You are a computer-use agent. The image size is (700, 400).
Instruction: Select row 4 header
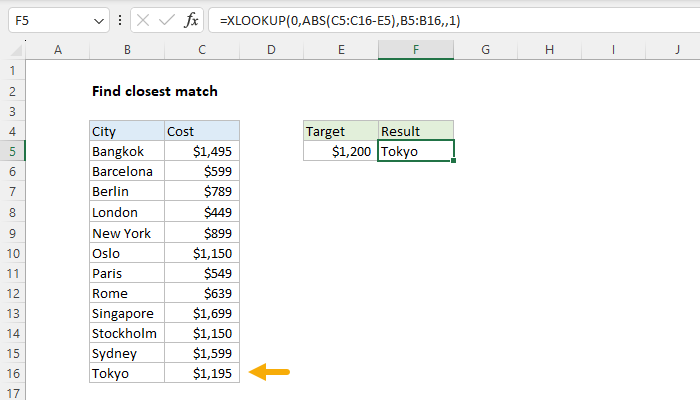[x=12, y=131]
